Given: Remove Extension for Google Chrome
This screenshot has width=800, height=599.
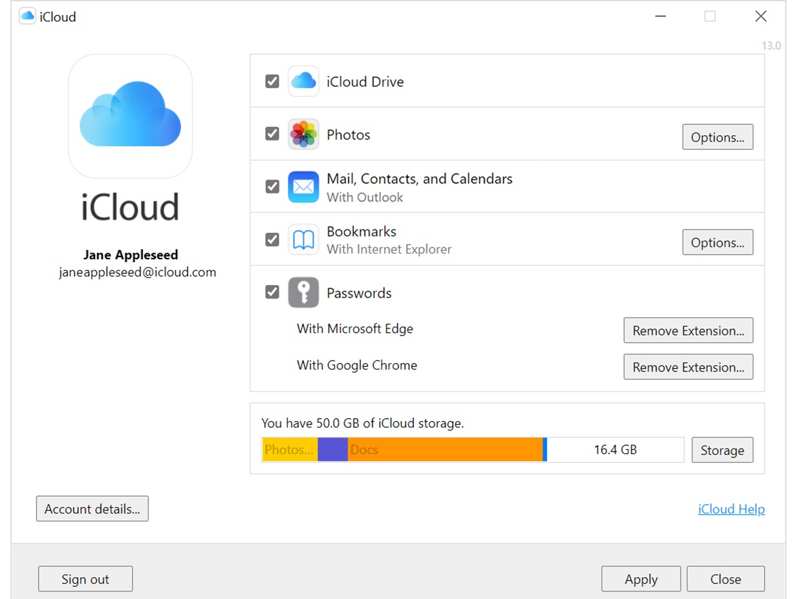Looking at the screenshot, I should click(688, 367).
